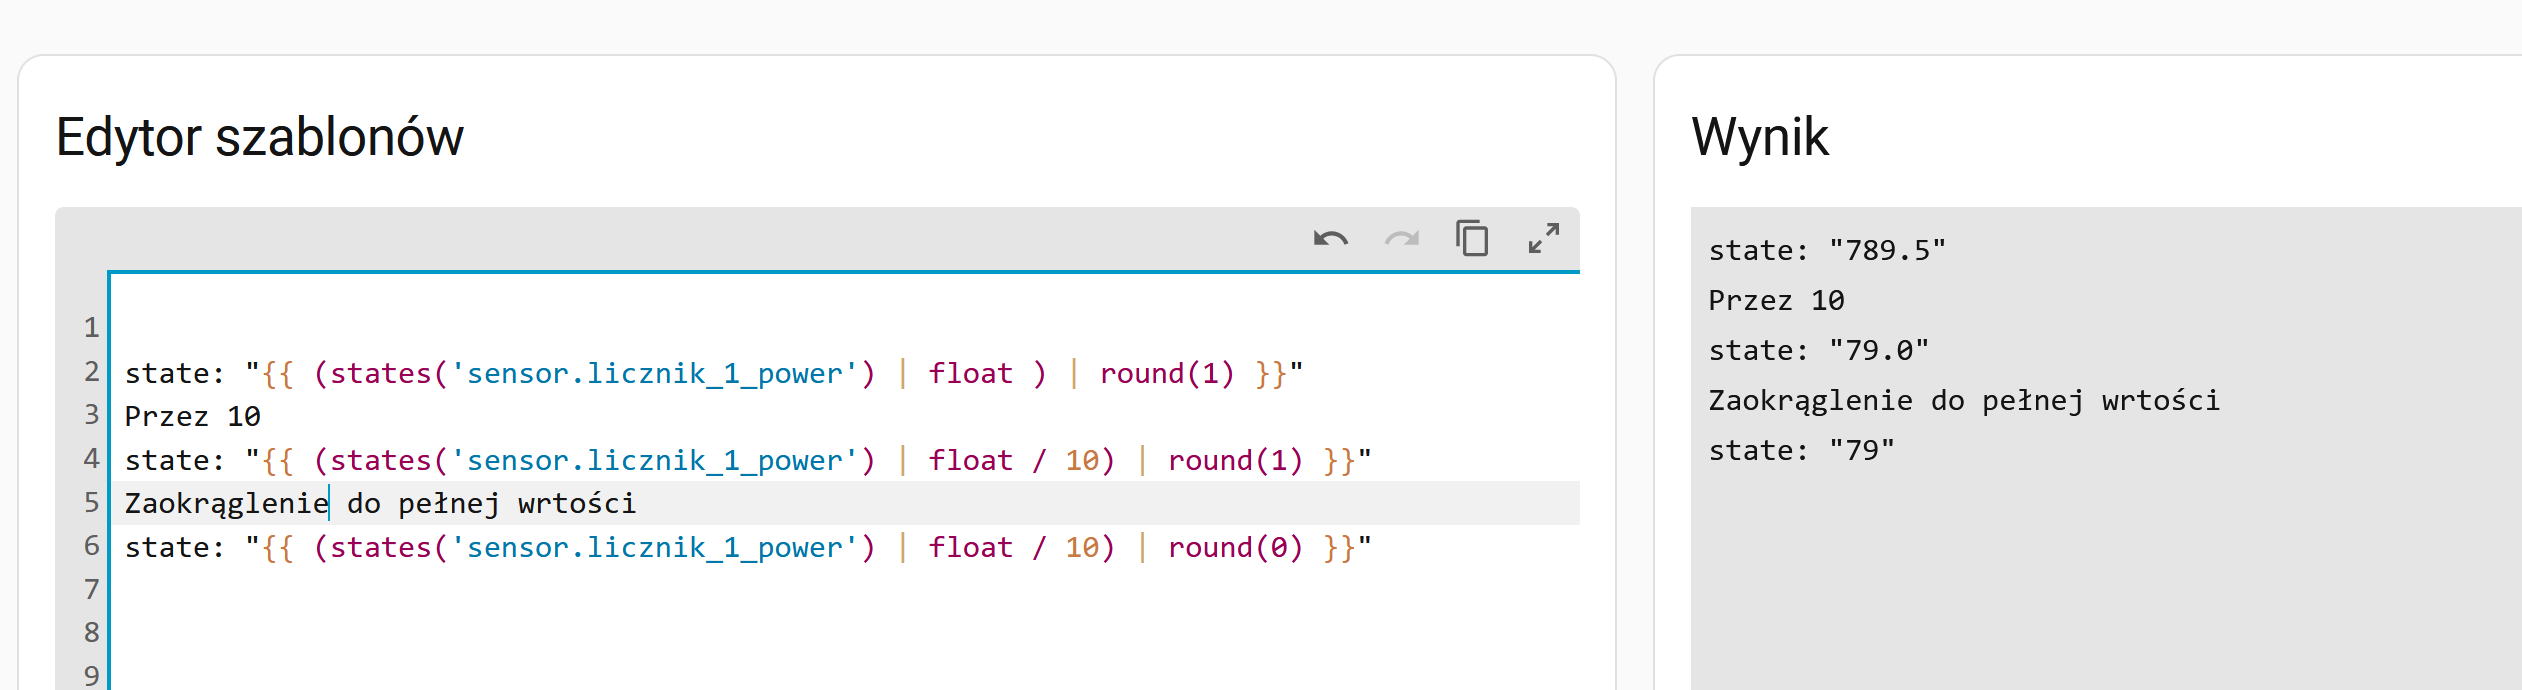
Task: Click the "Przez 10" text in the editor
Action: pyautogui.click(x=192, y=417)
